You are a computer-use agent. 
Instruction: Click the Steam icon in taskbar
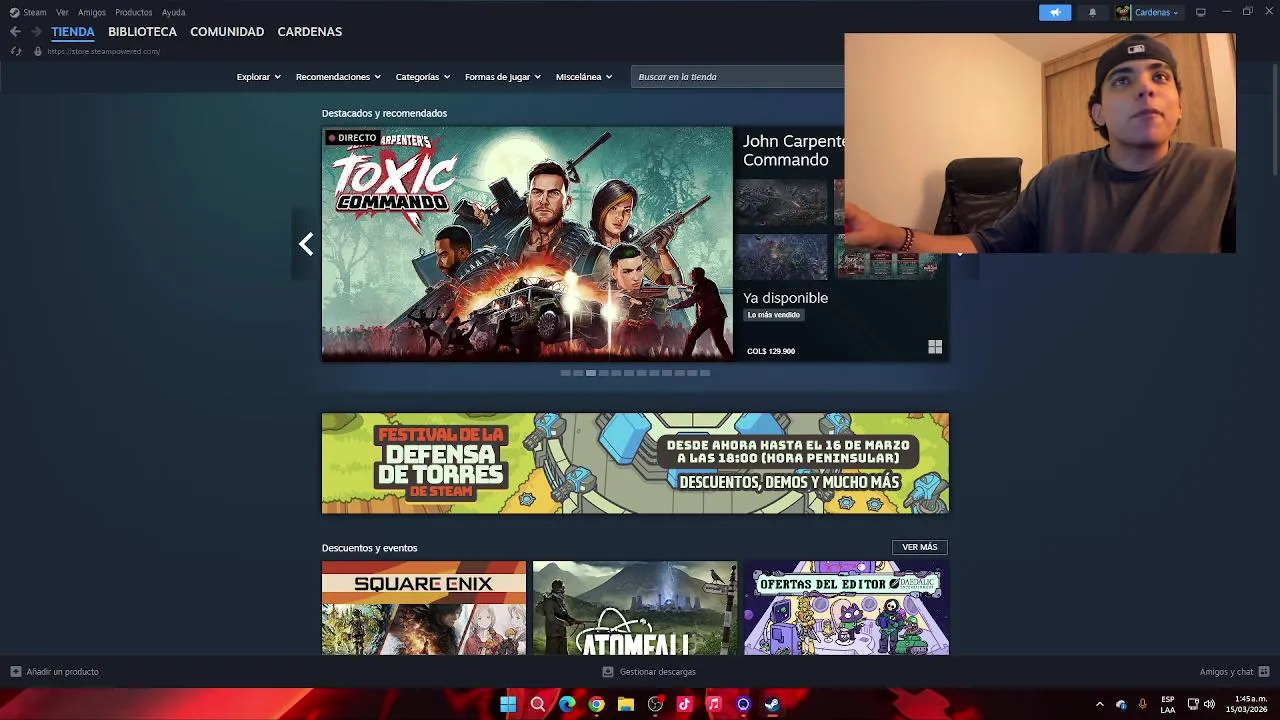772,704
